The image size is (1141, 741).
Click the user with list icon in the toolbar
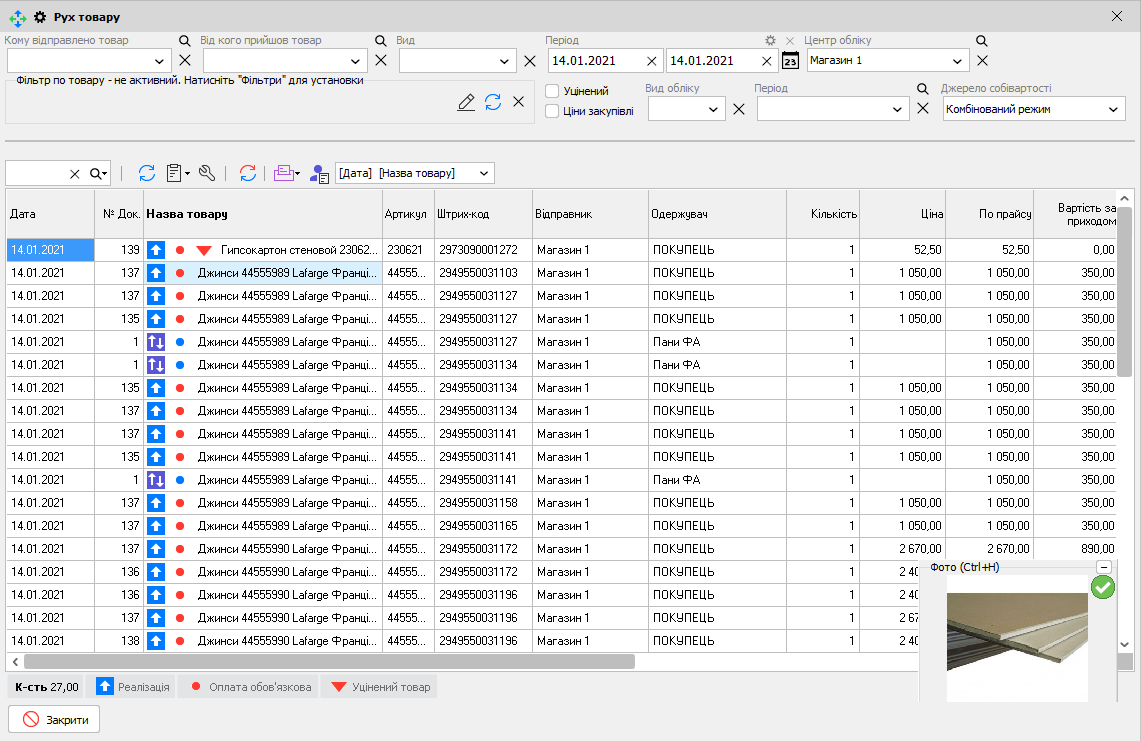click(x=319, y=174)
